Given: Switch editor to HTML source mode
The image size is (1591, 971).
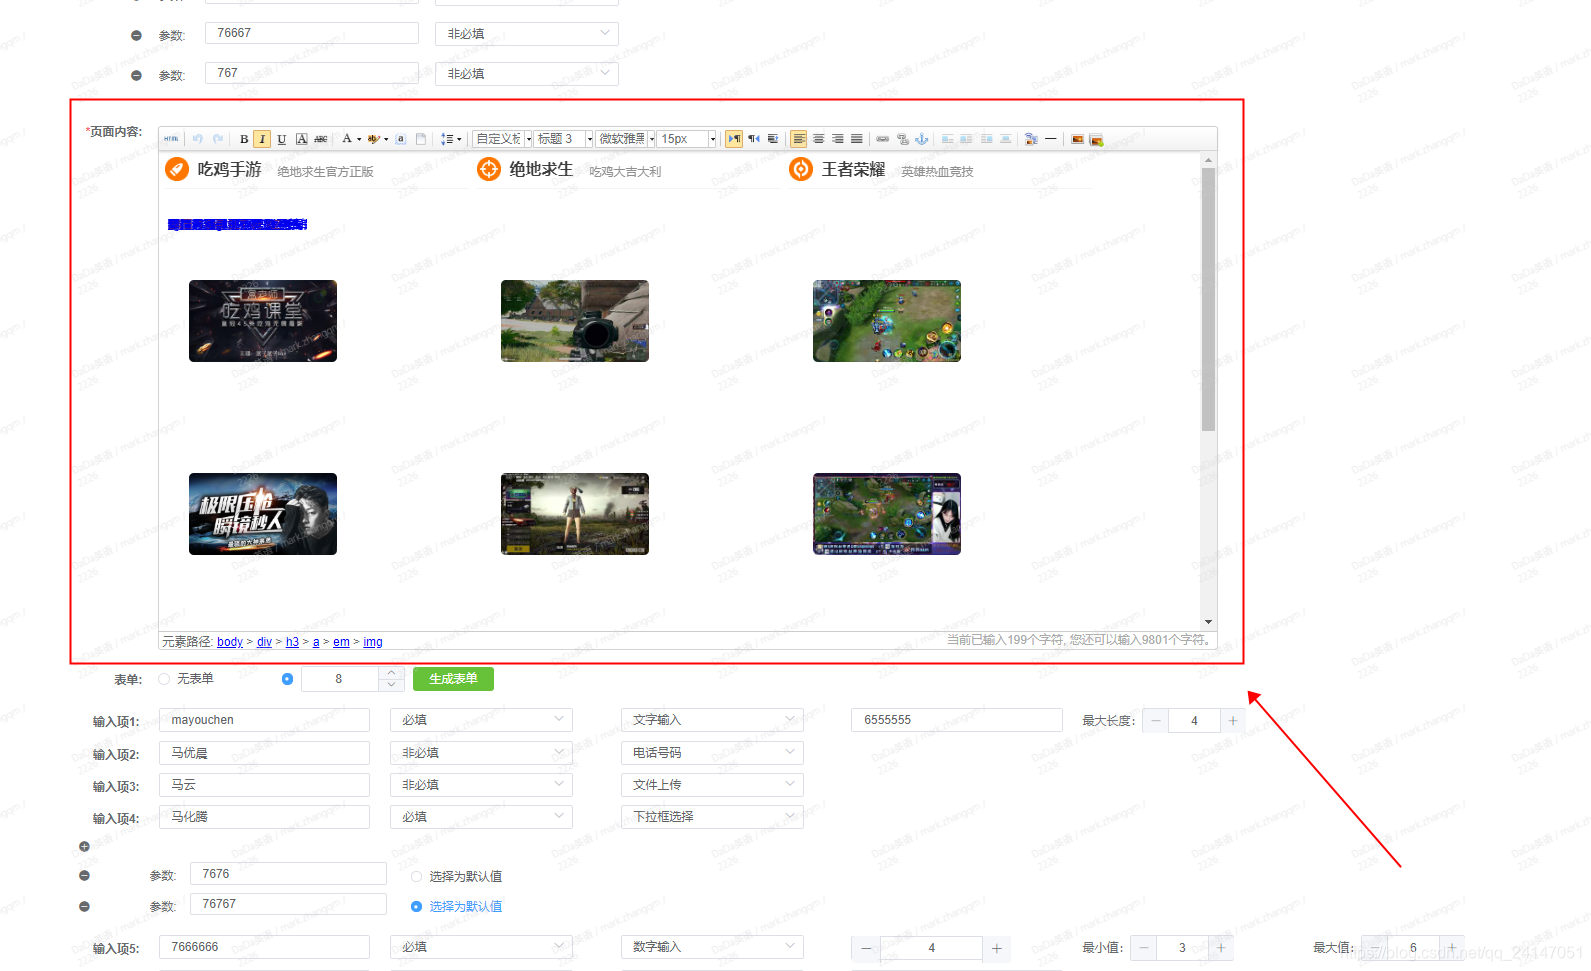Looking at the screenshot, I should (171, 139).
